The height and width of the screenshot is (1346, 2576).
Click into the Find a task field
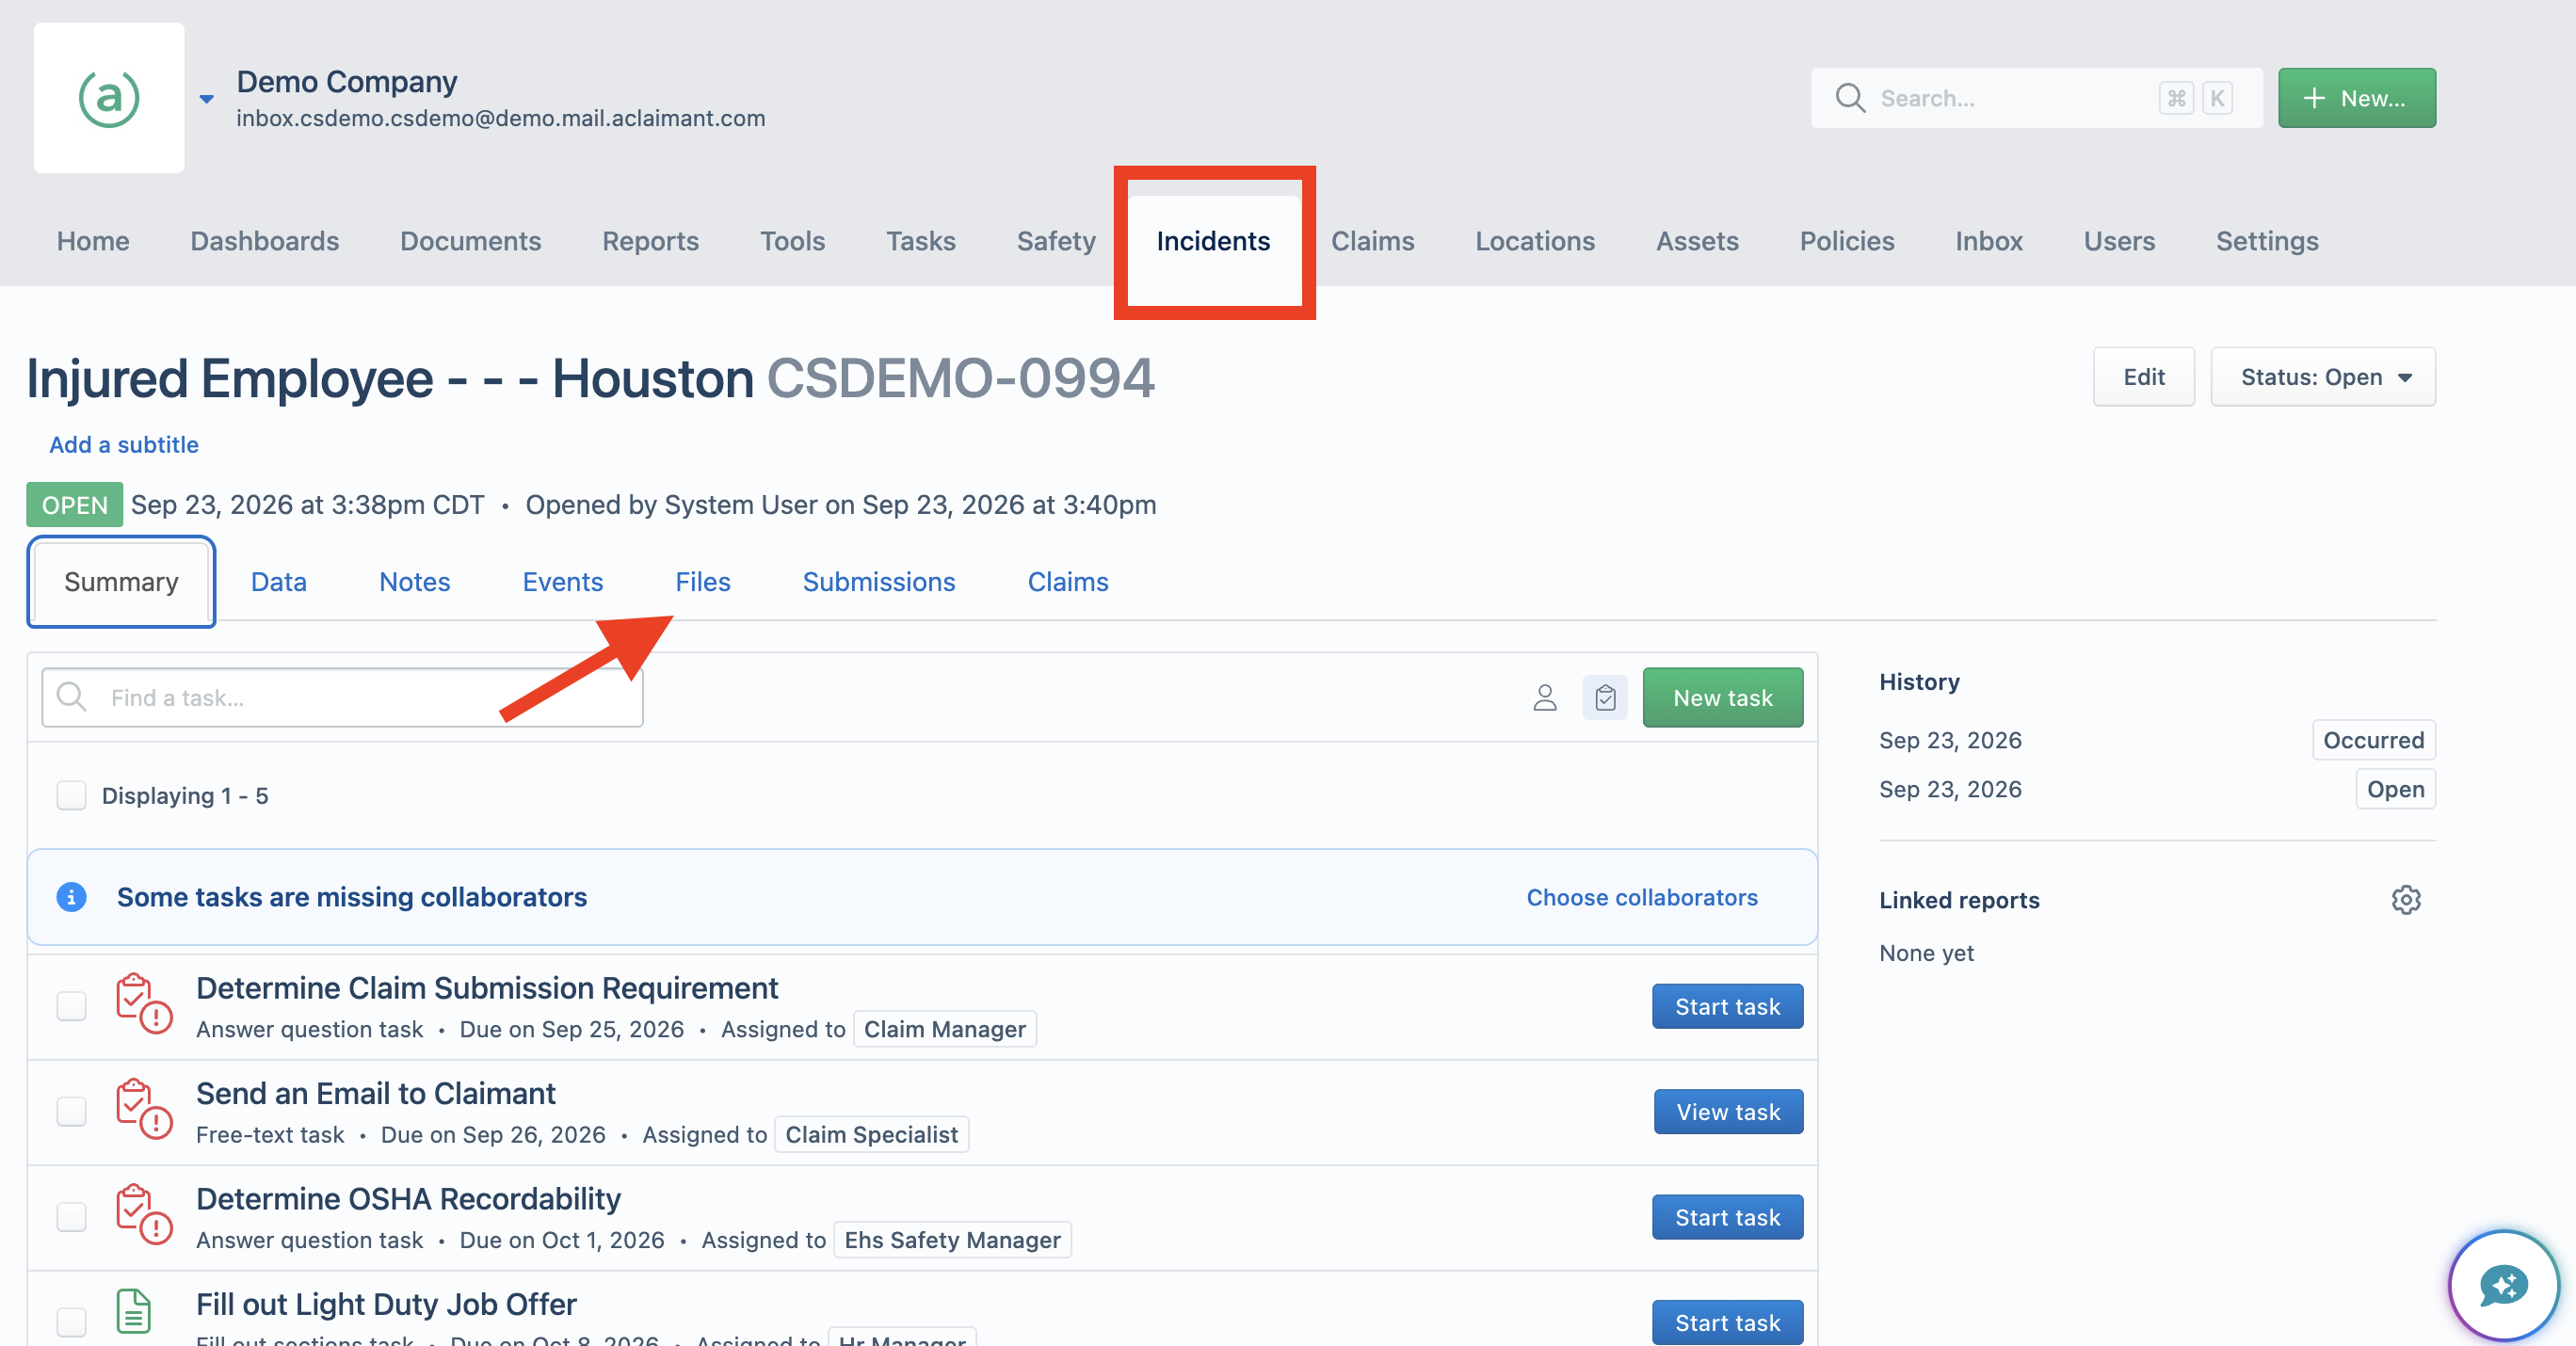point(342,698)
